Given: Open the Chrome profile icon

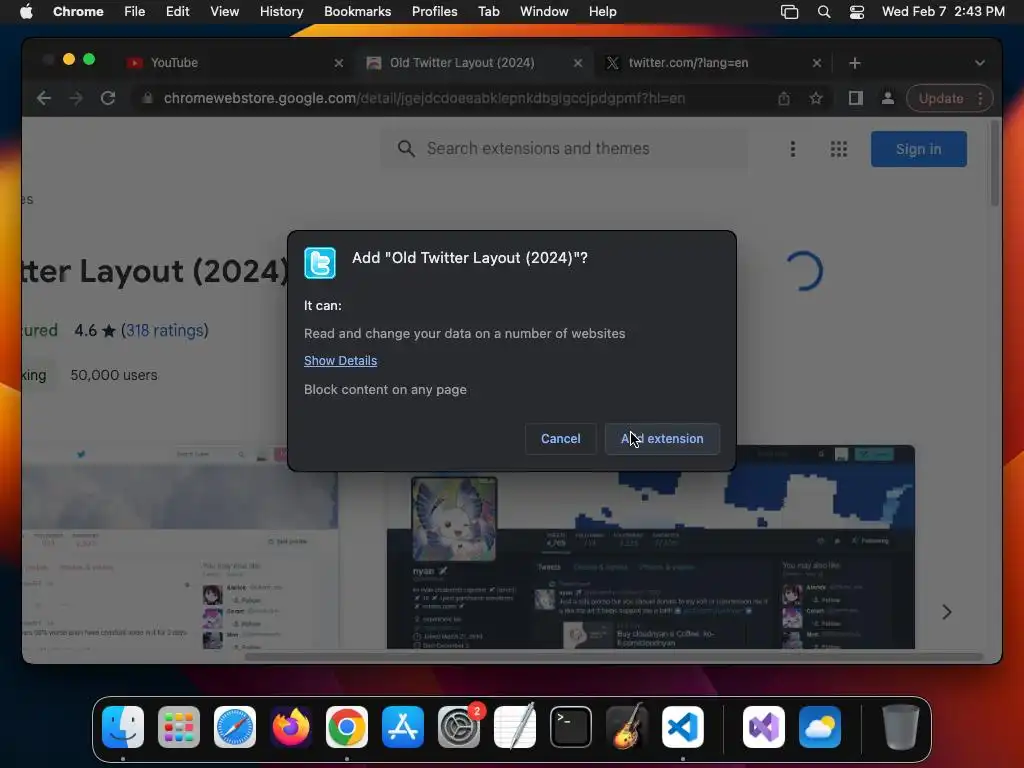Looking at the screenshot, I should click(888, 99).
